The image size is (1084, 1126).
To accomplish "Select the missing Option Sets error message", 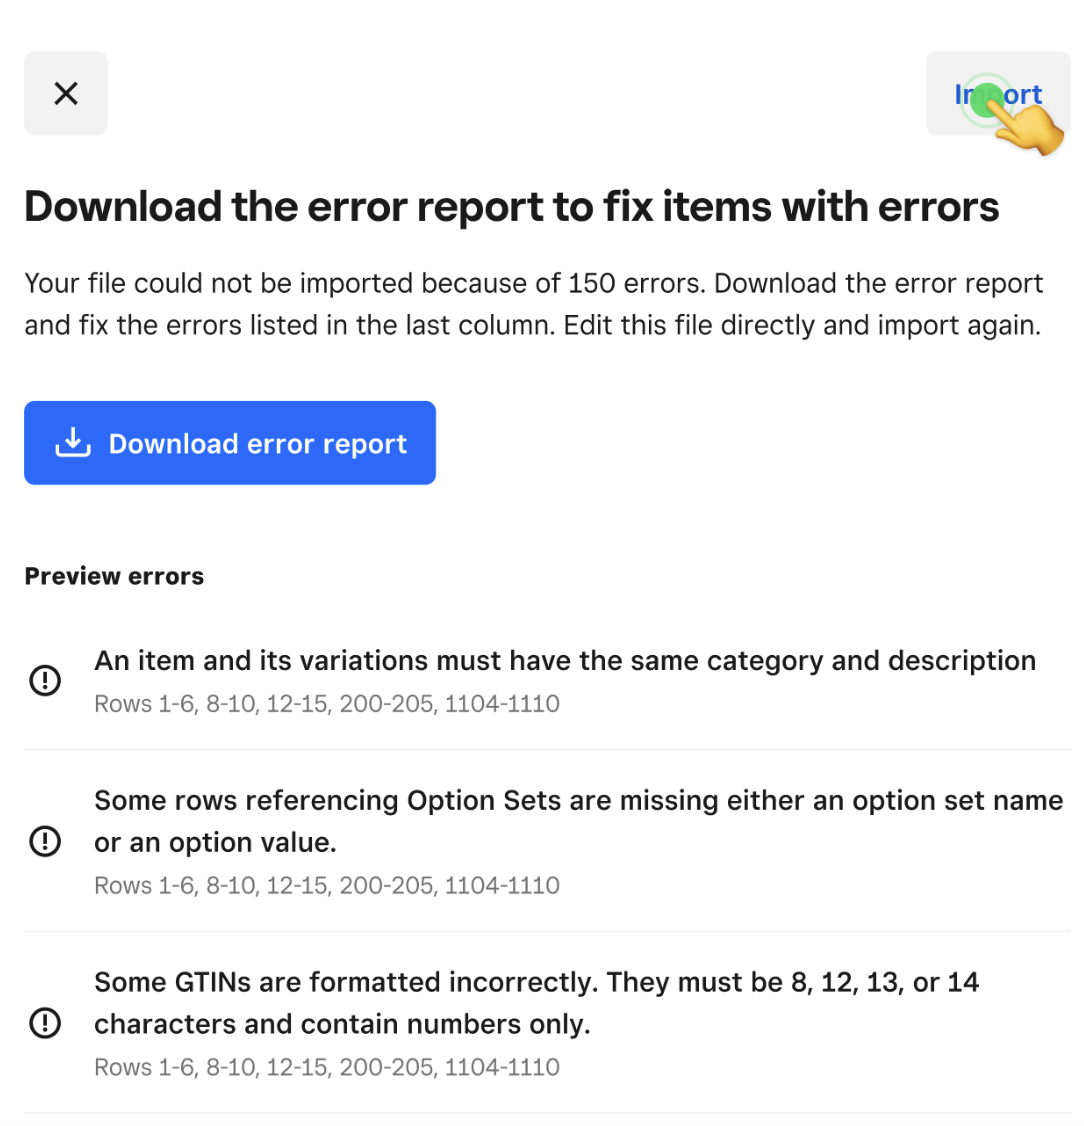I will click(578, 821).
